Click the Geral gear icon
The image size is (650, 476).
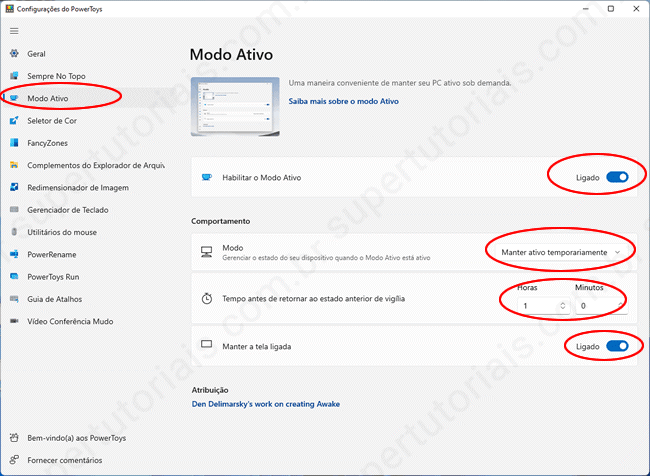[14, 53]
